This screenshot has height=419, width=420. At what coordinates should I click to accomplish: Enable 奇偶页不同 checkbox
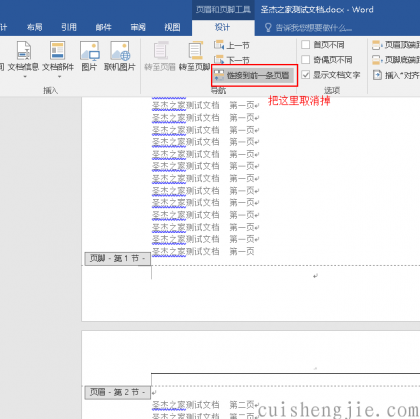click(x=305, y=60)
